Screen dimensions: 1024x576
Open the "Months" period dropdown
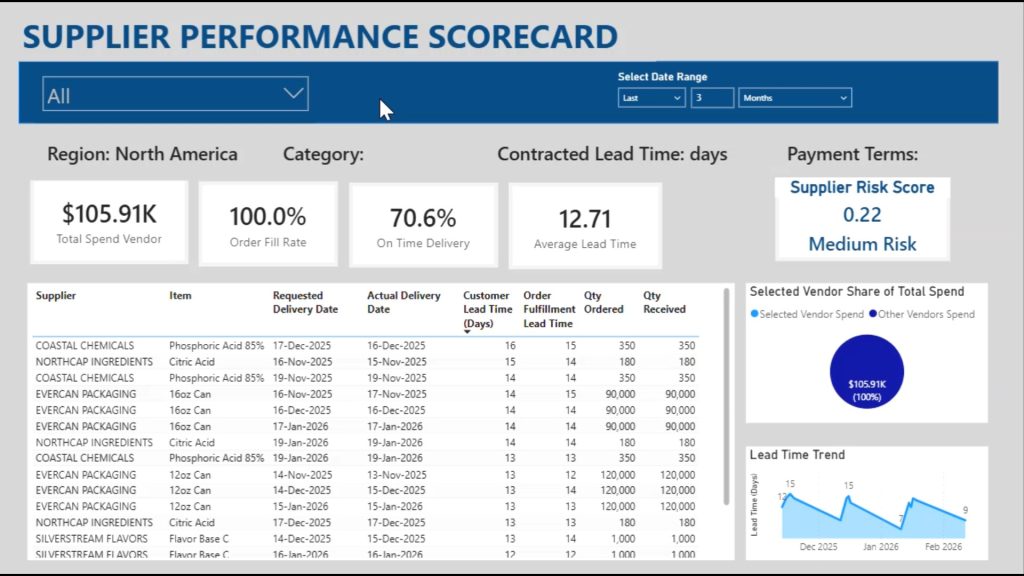[795, 98]
